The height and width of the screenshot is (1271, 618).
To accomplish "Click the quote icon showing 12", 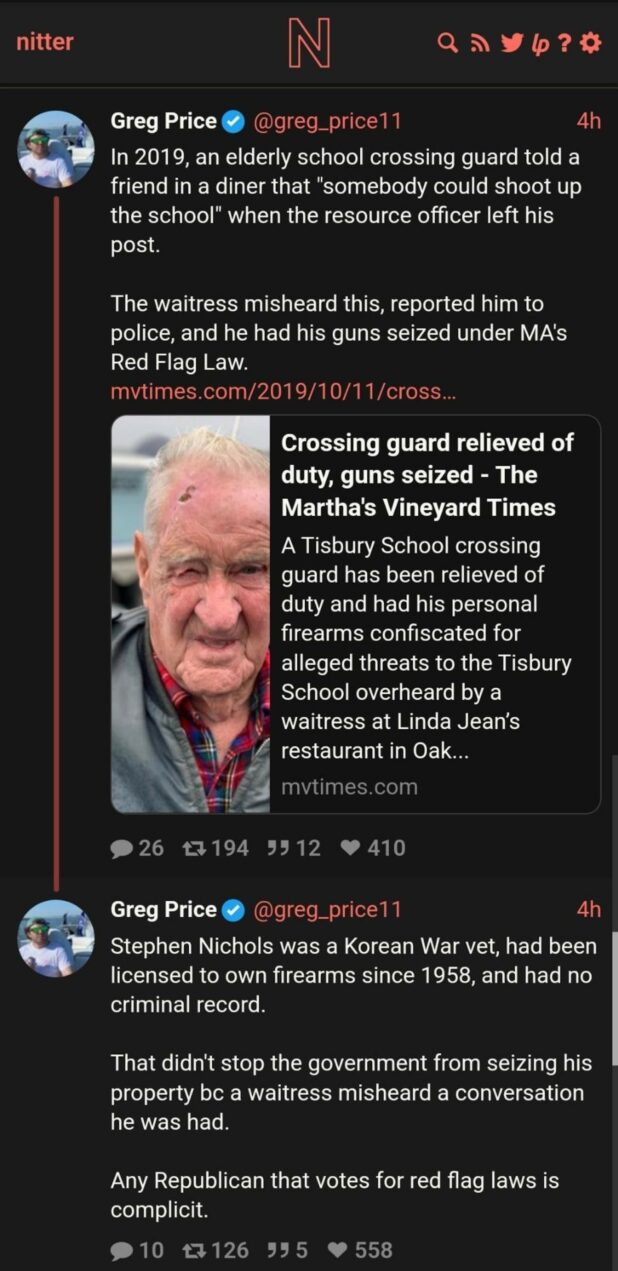I will [278, 848].
